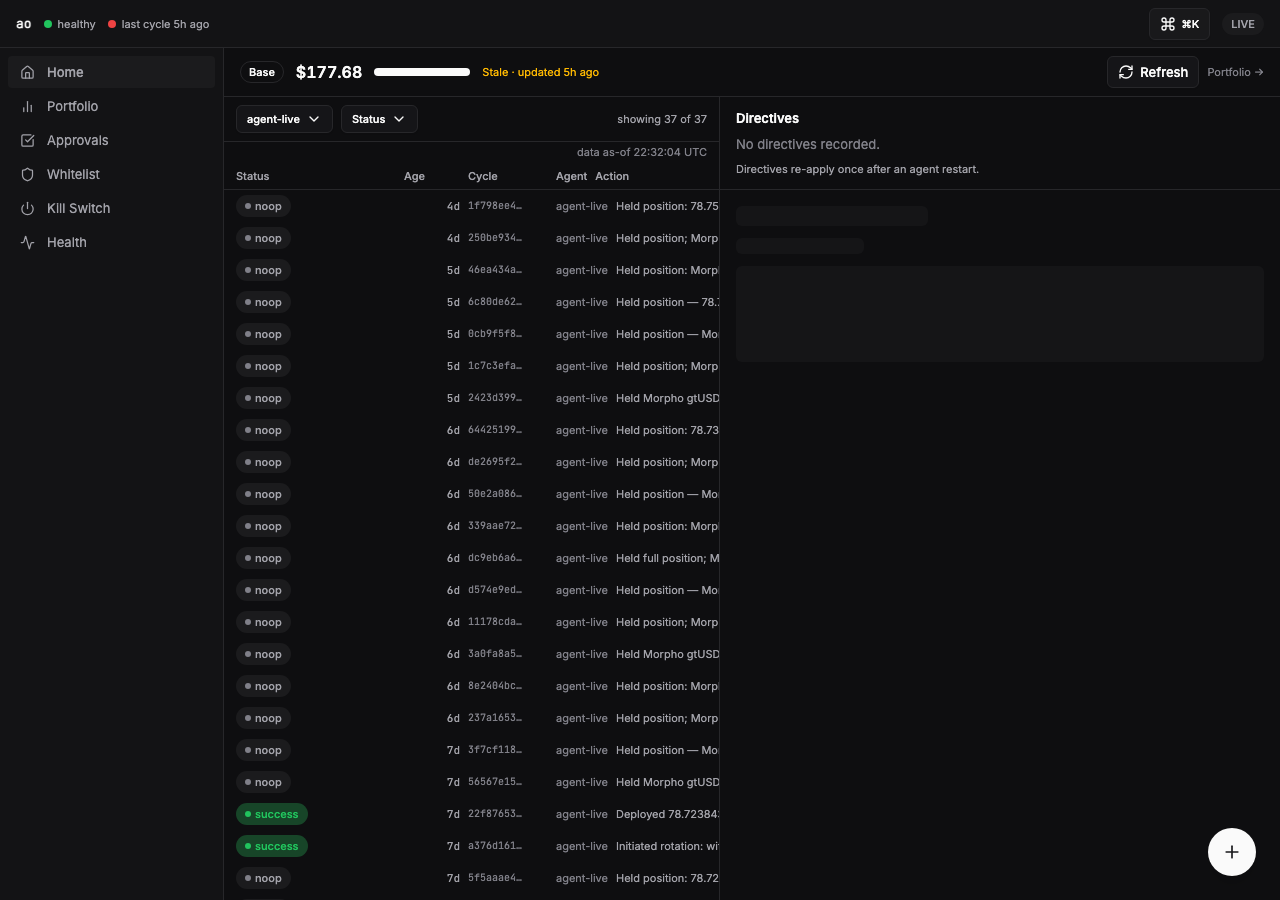Screen dimensions: 1280x900
Task: Click the noop badge for cycle 5f5aaae4
Action: 264,878
